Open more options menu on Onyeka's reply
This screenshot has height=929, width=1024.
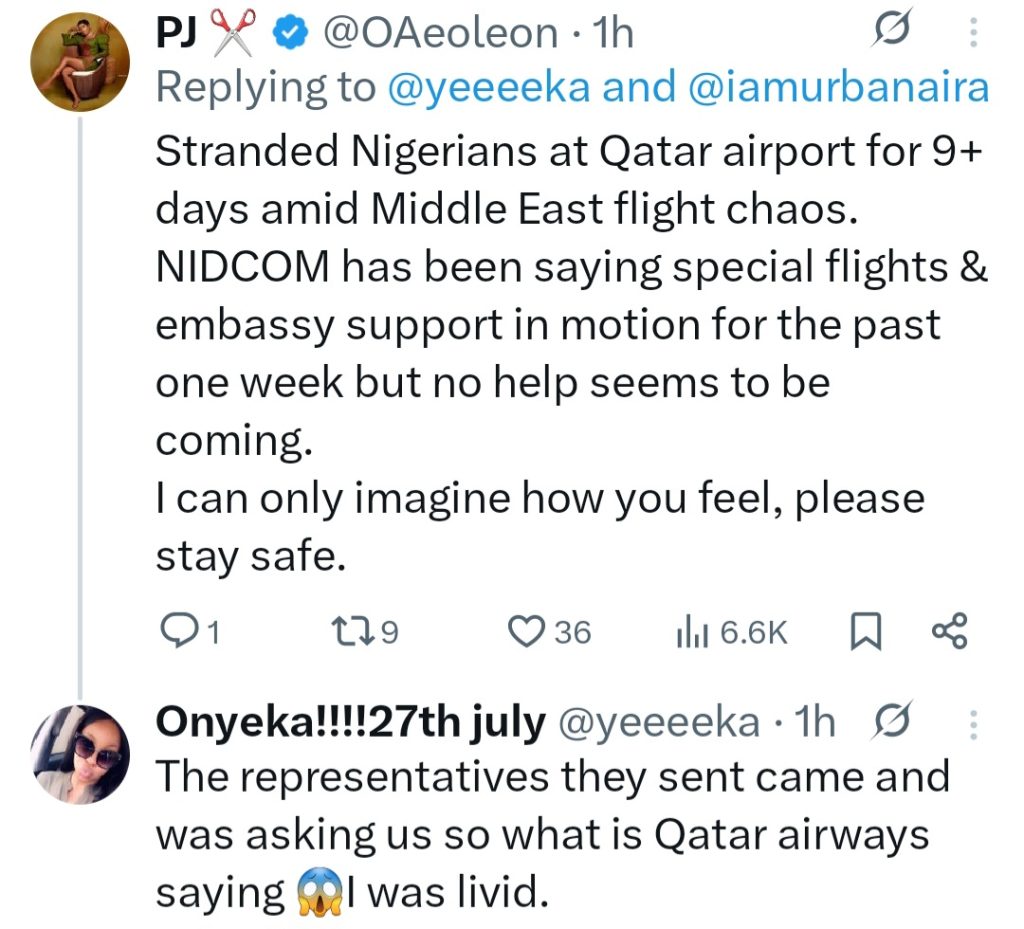click(x=974, y=723)
